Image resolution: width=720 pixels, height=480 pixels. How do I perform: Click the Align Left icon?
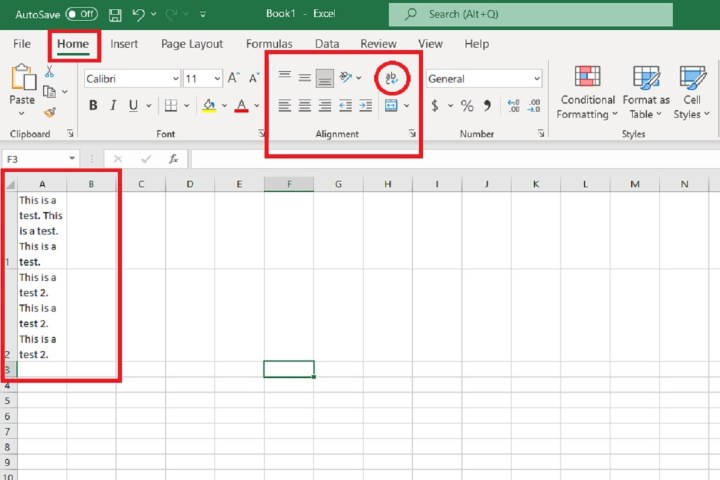284,106
